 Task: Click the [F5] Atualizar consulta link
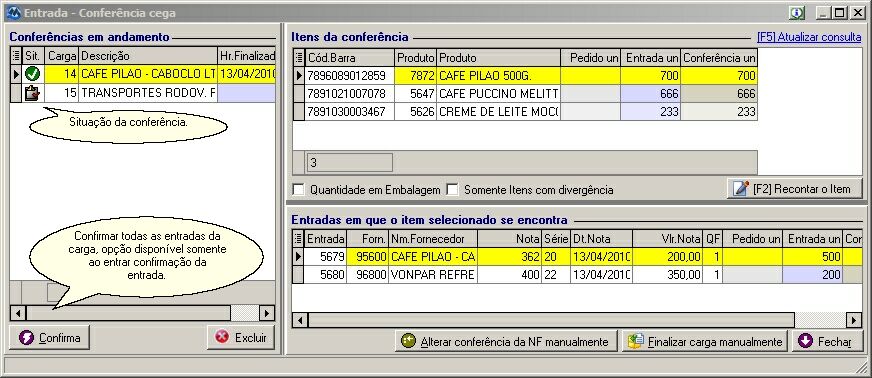click(809, 37)
